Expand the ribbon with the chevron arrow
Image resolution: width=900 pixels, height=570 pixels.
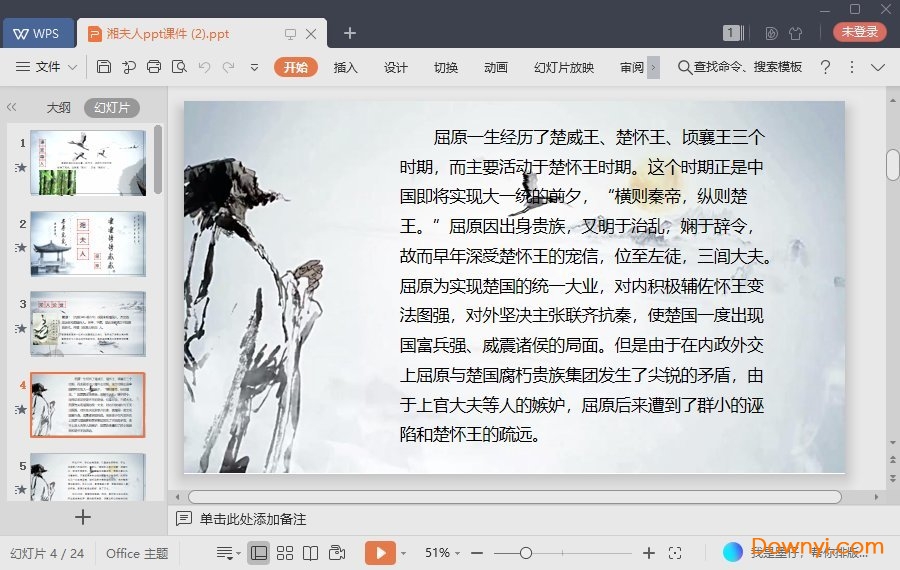coord(878,67)
